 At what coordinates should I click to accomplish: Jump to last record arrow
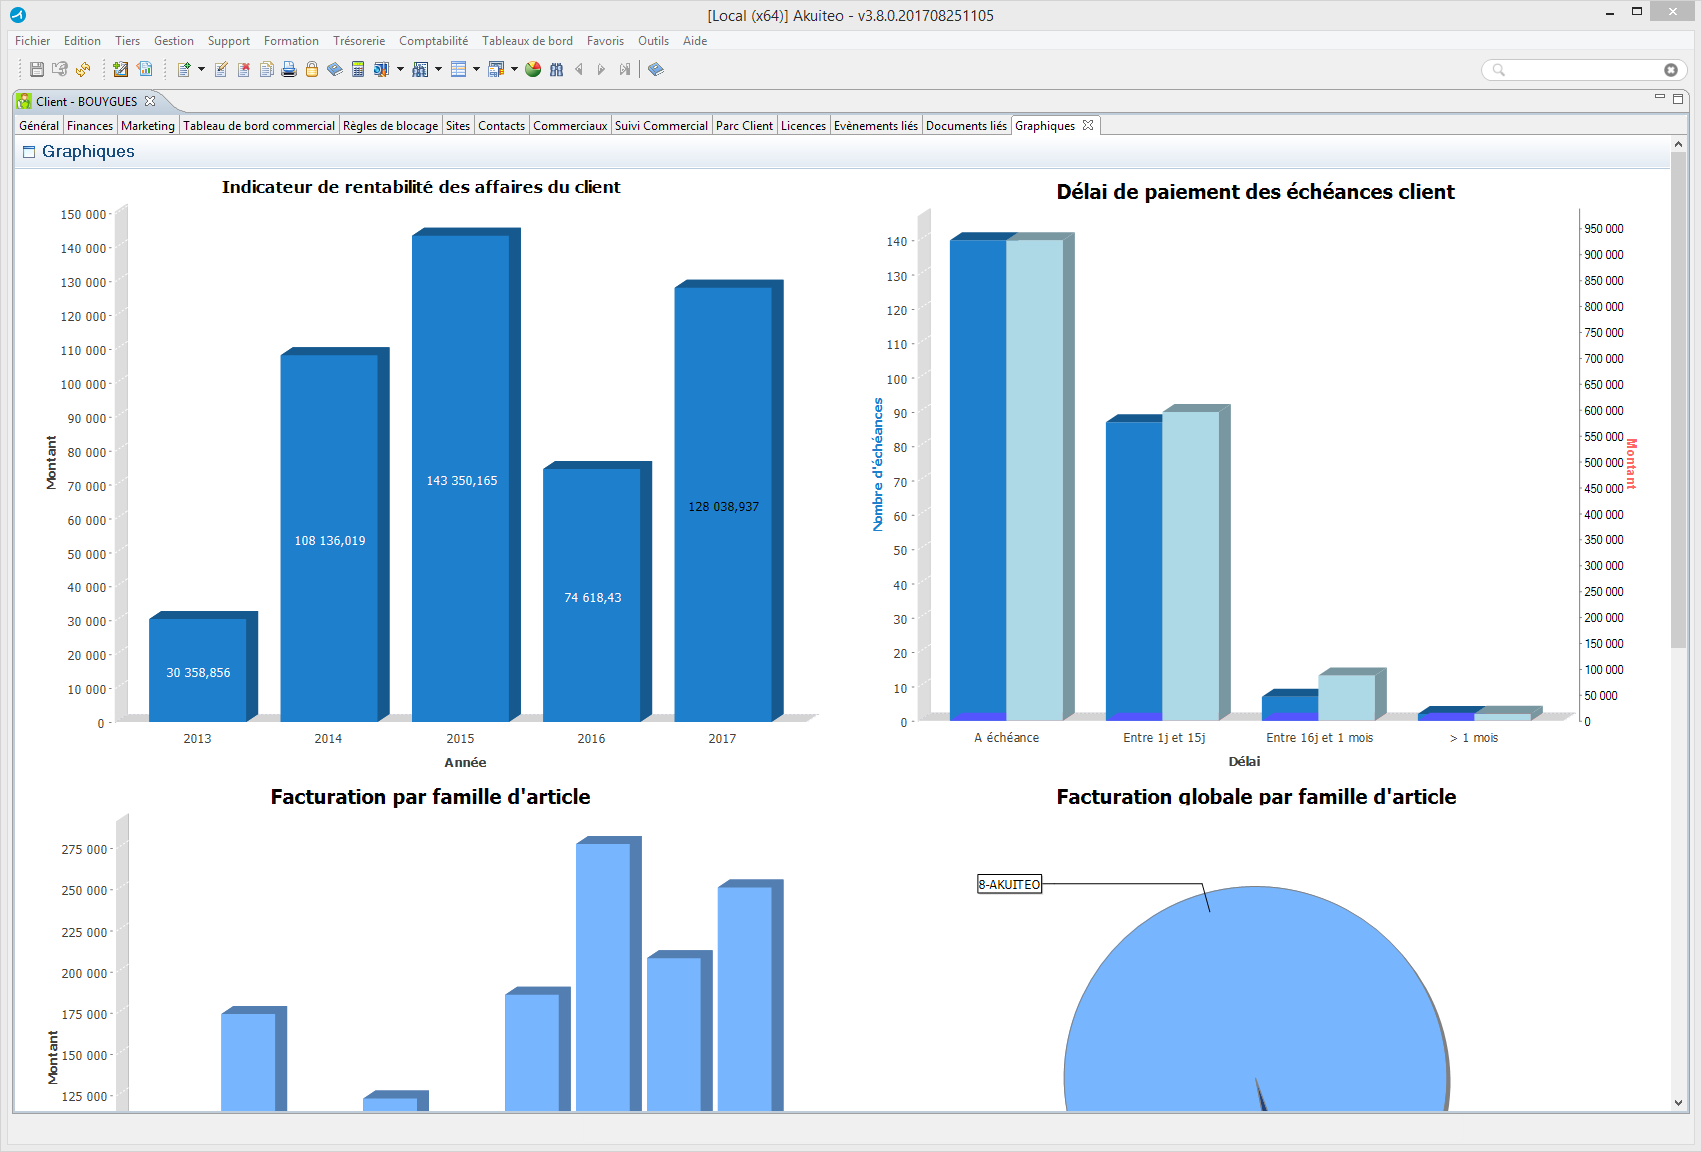(x=625, y=69)
